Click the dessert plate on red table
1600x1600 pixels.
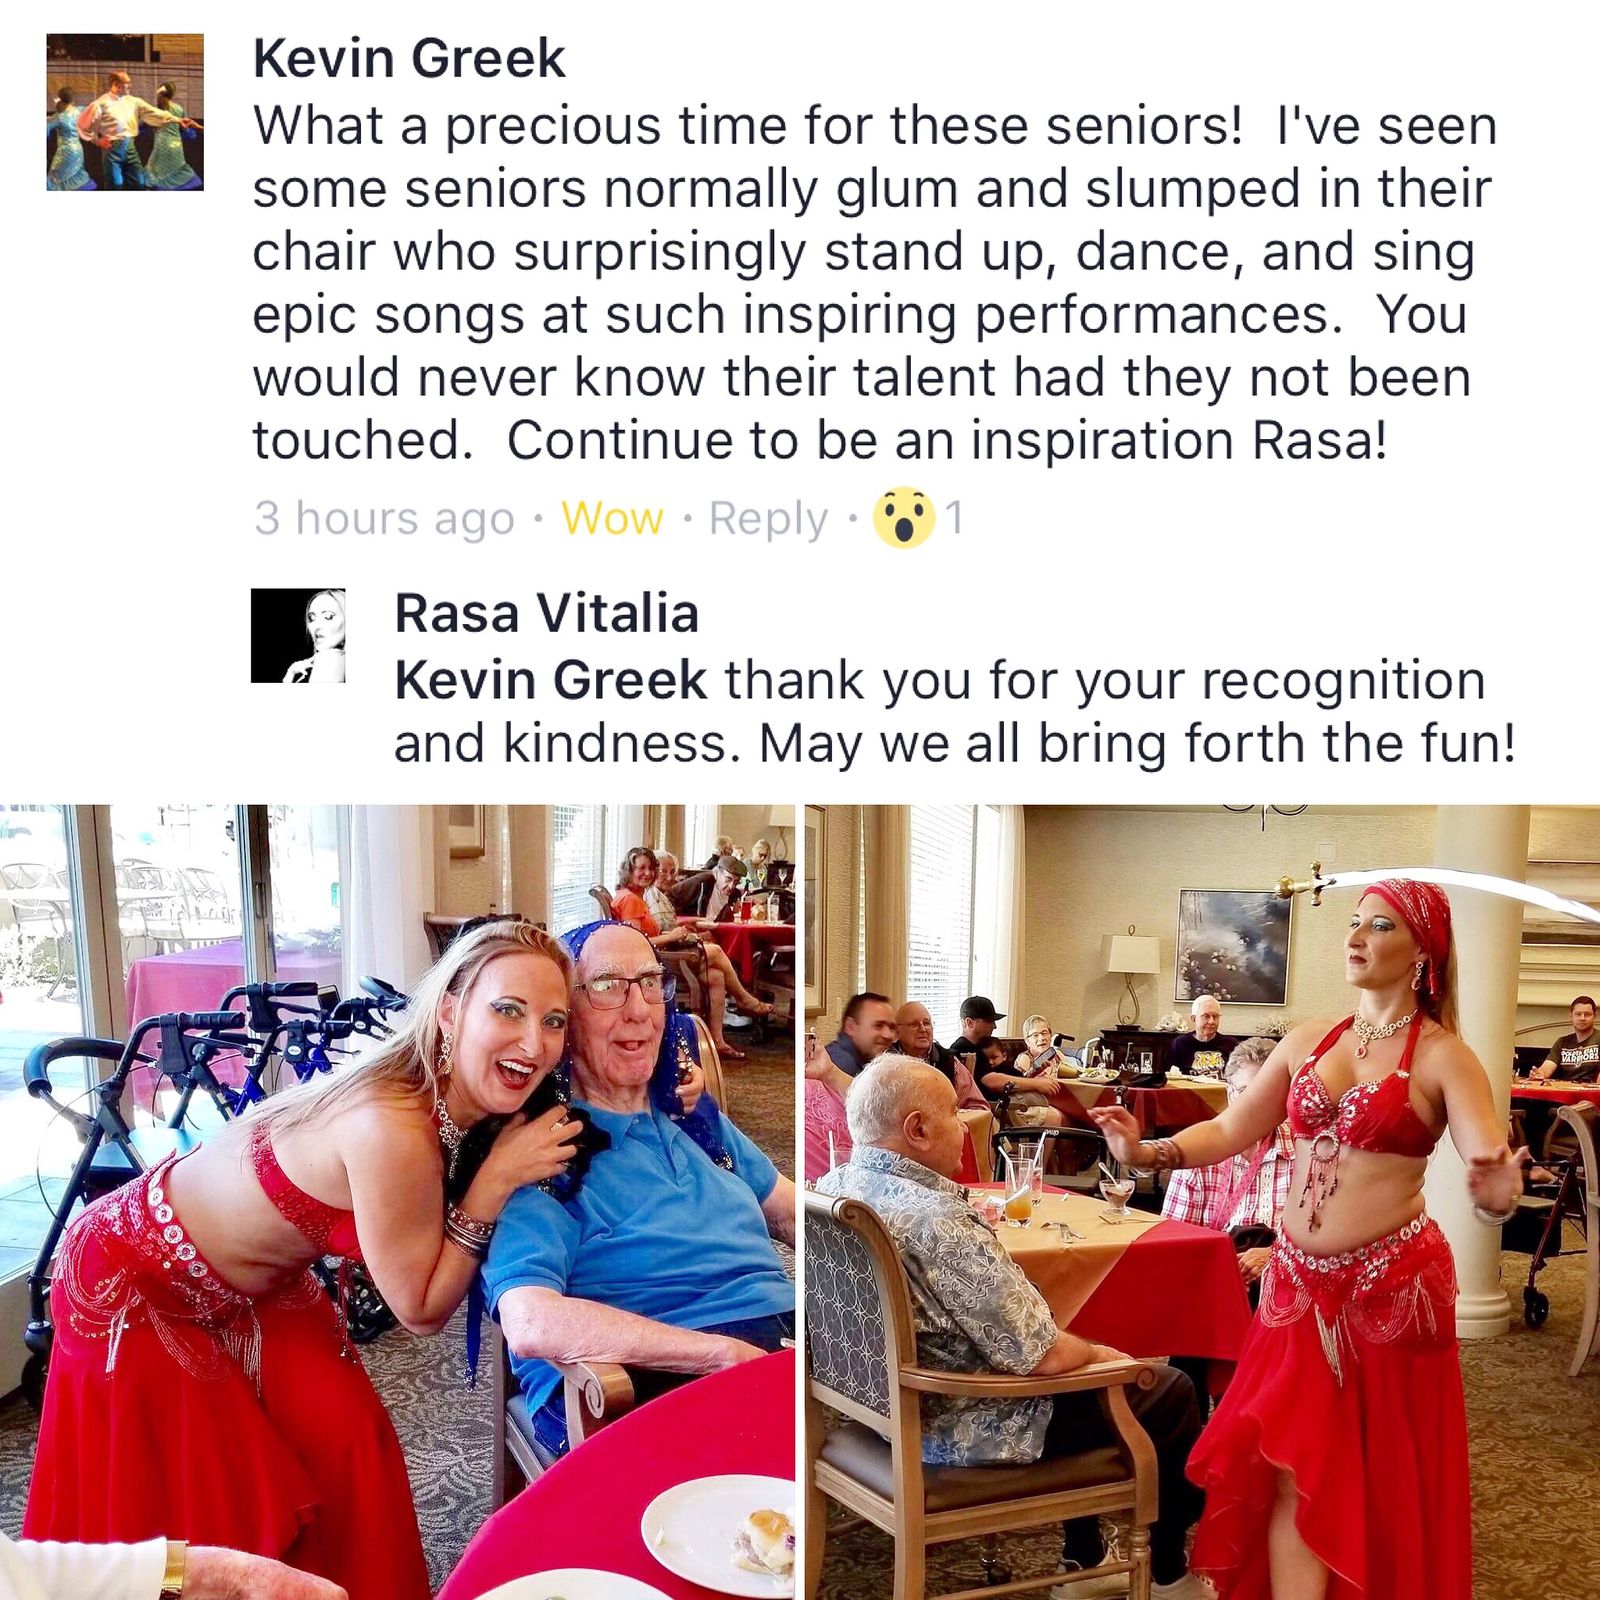(720, 1536)
